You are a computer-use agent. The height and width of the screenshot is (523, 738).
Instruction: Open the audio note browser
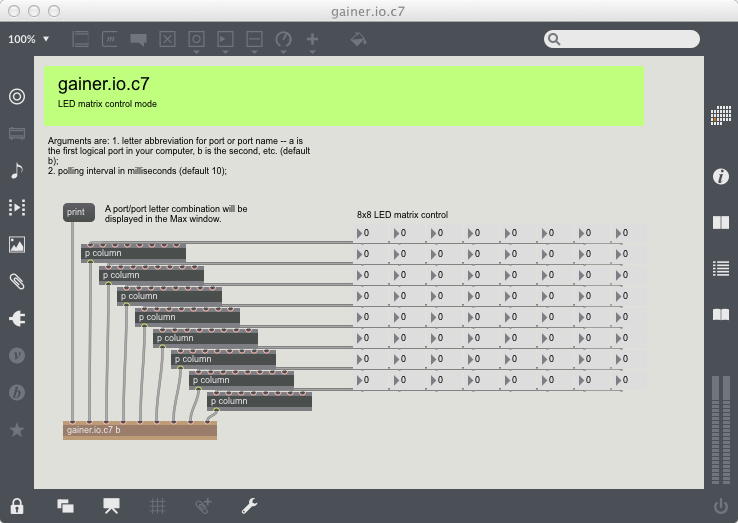point(17,170)
